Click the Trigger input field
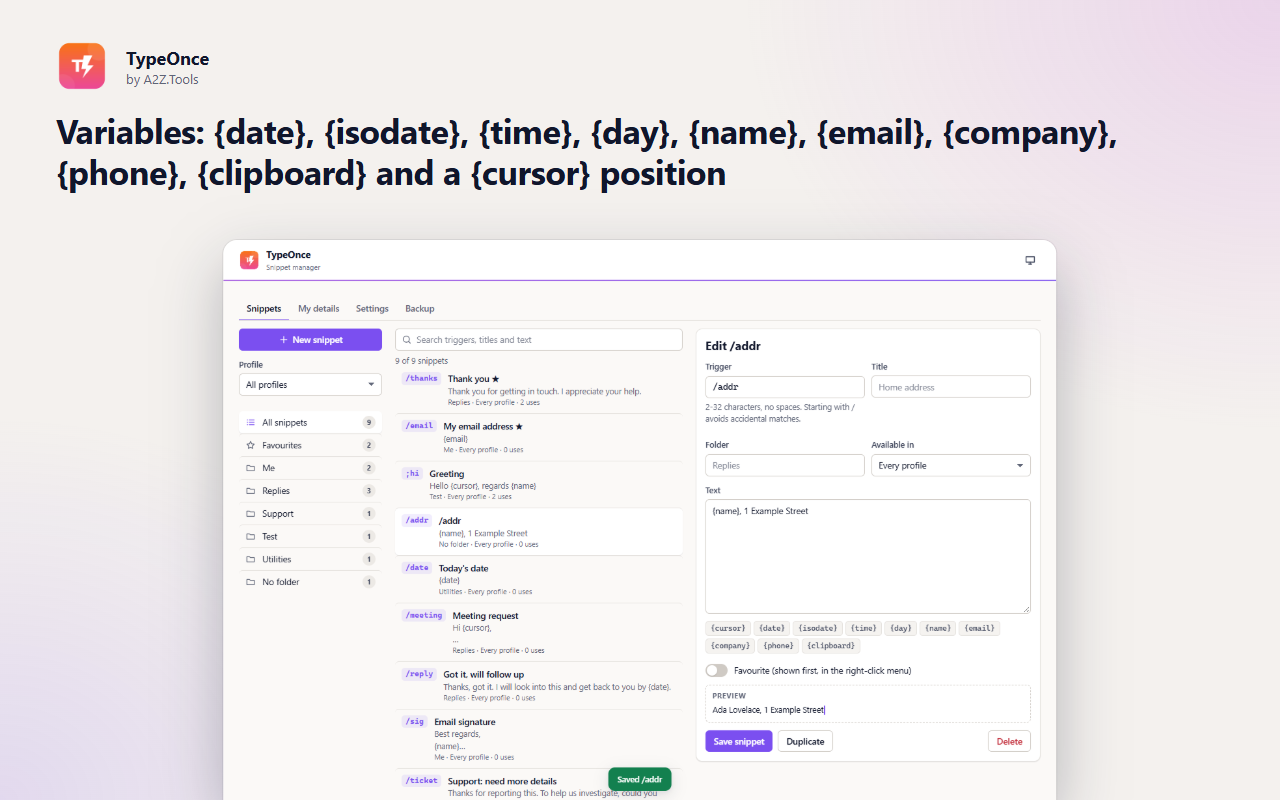This screenshot has height=800, width=1280. pyautogui.click(x=785, y=387)
